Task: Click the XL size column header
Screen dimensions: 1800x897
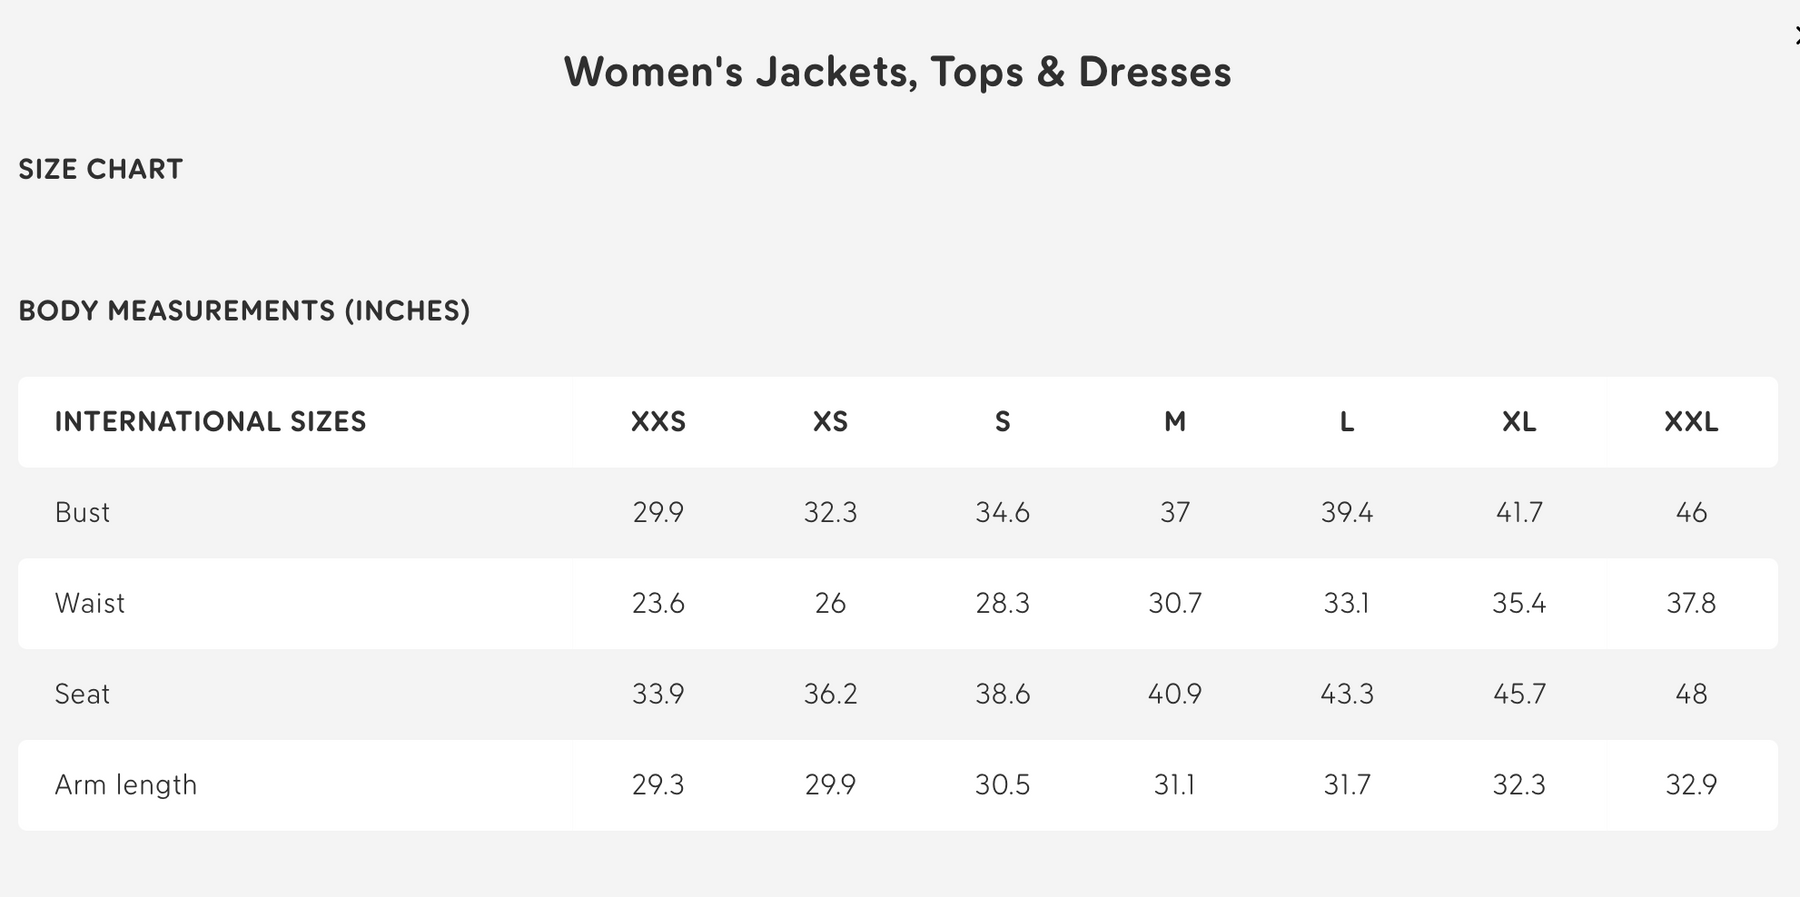Action: pyautogui.click(x=1519, y=422)
